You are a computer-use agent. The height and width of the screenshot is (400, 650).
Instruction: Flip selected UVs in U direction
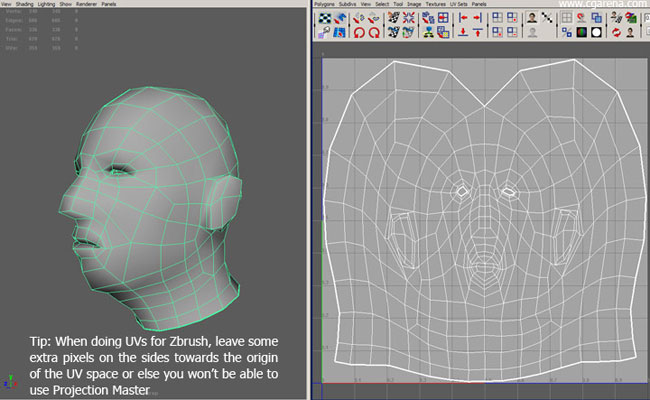359,18
